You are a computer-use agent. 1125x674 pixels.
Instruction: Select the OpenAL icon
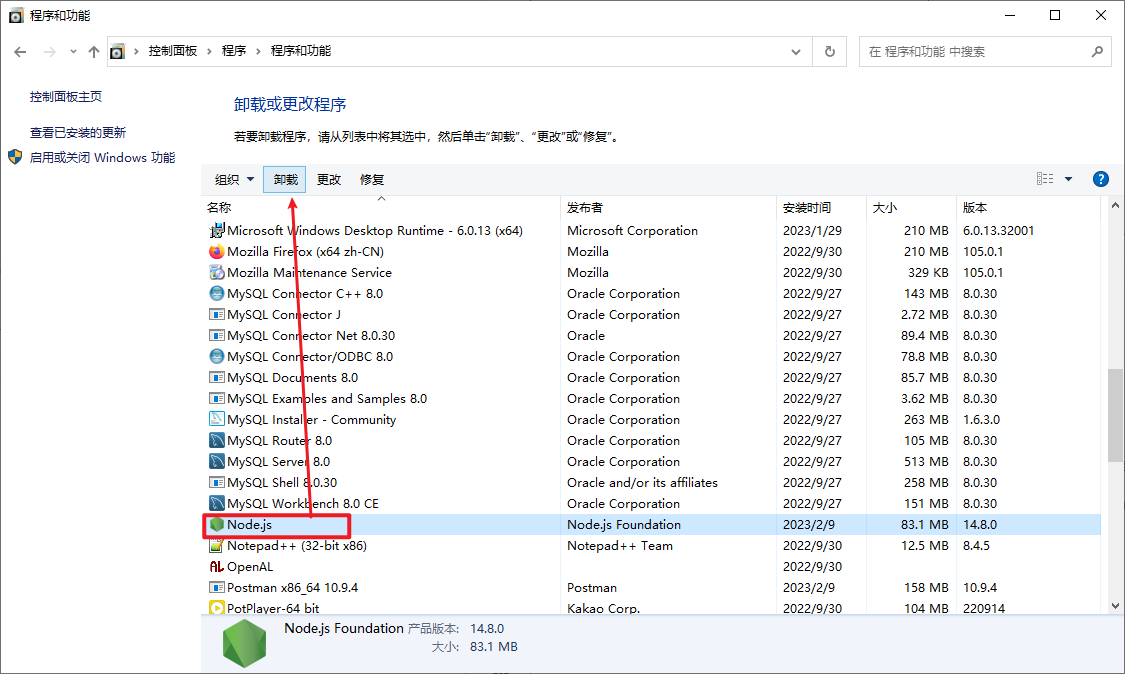pyautogui.click(x=217, y=566)
